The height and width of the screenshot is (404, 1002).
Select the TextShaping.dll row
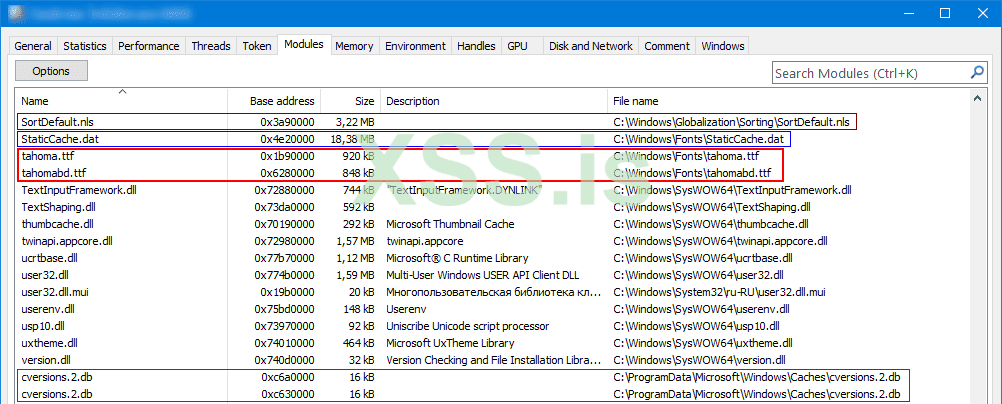tap(492, 207)
